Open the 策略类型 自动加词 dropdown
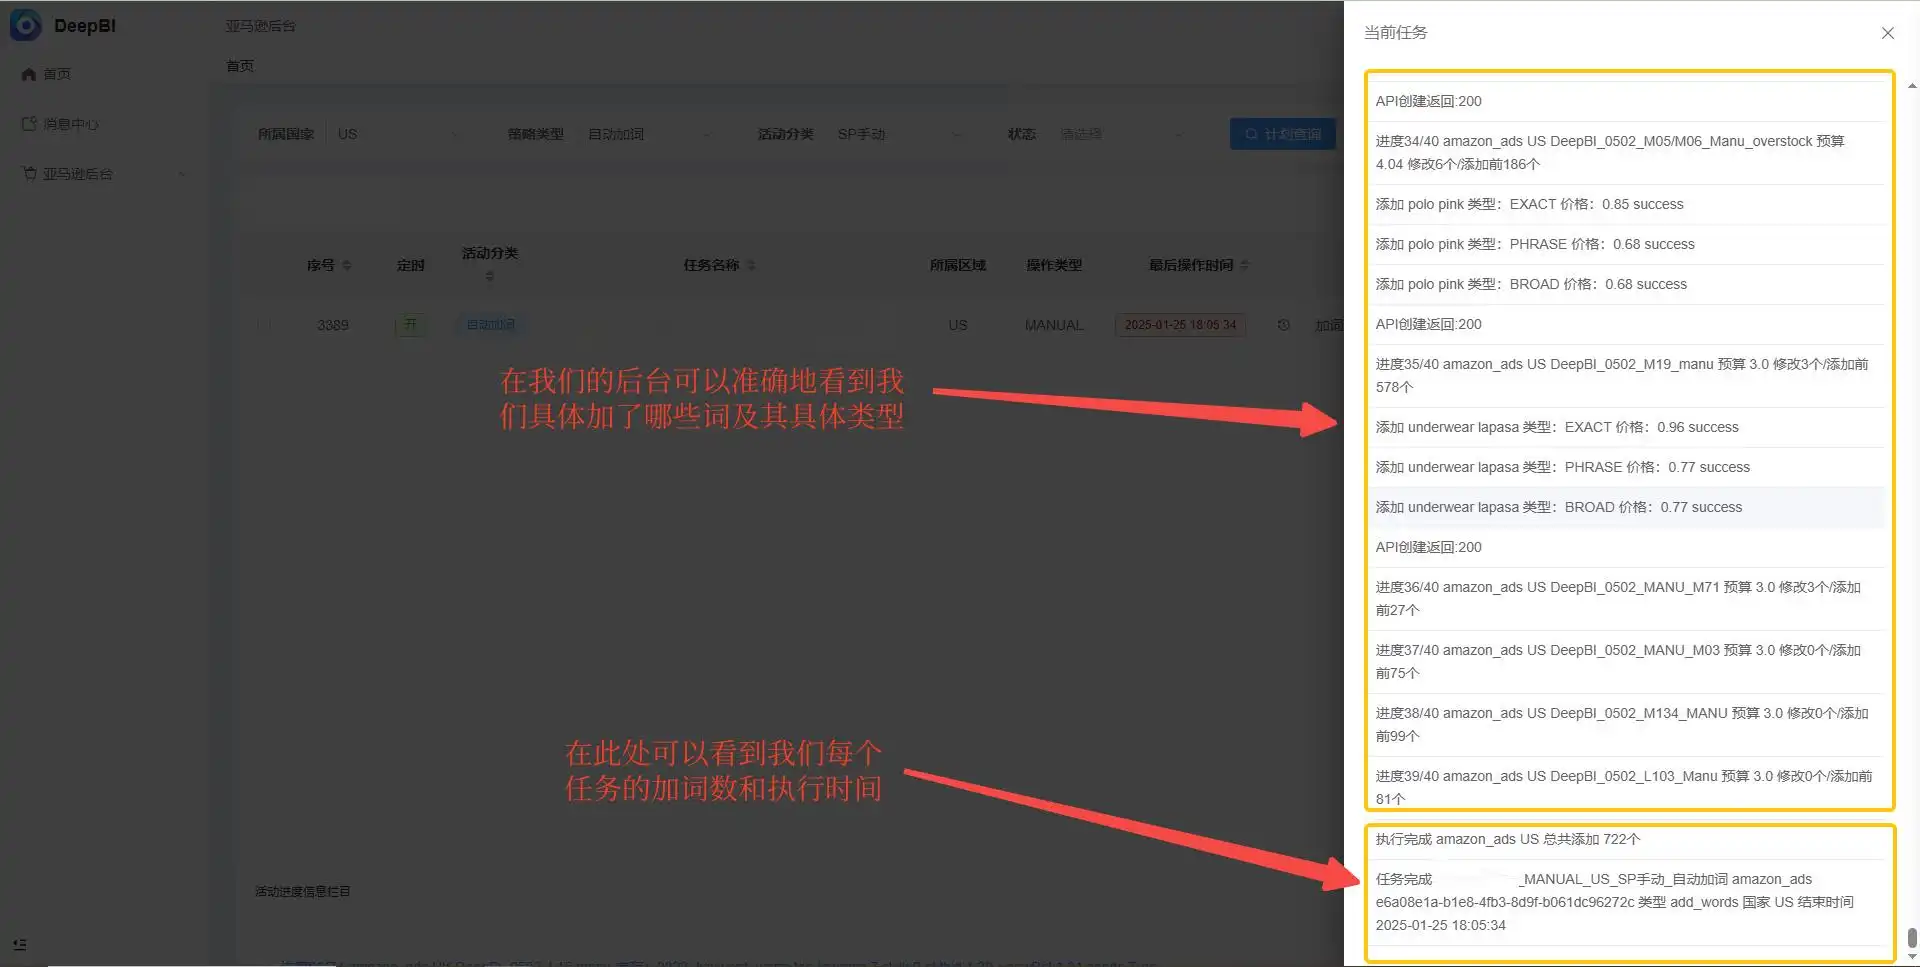 [648, 134]
